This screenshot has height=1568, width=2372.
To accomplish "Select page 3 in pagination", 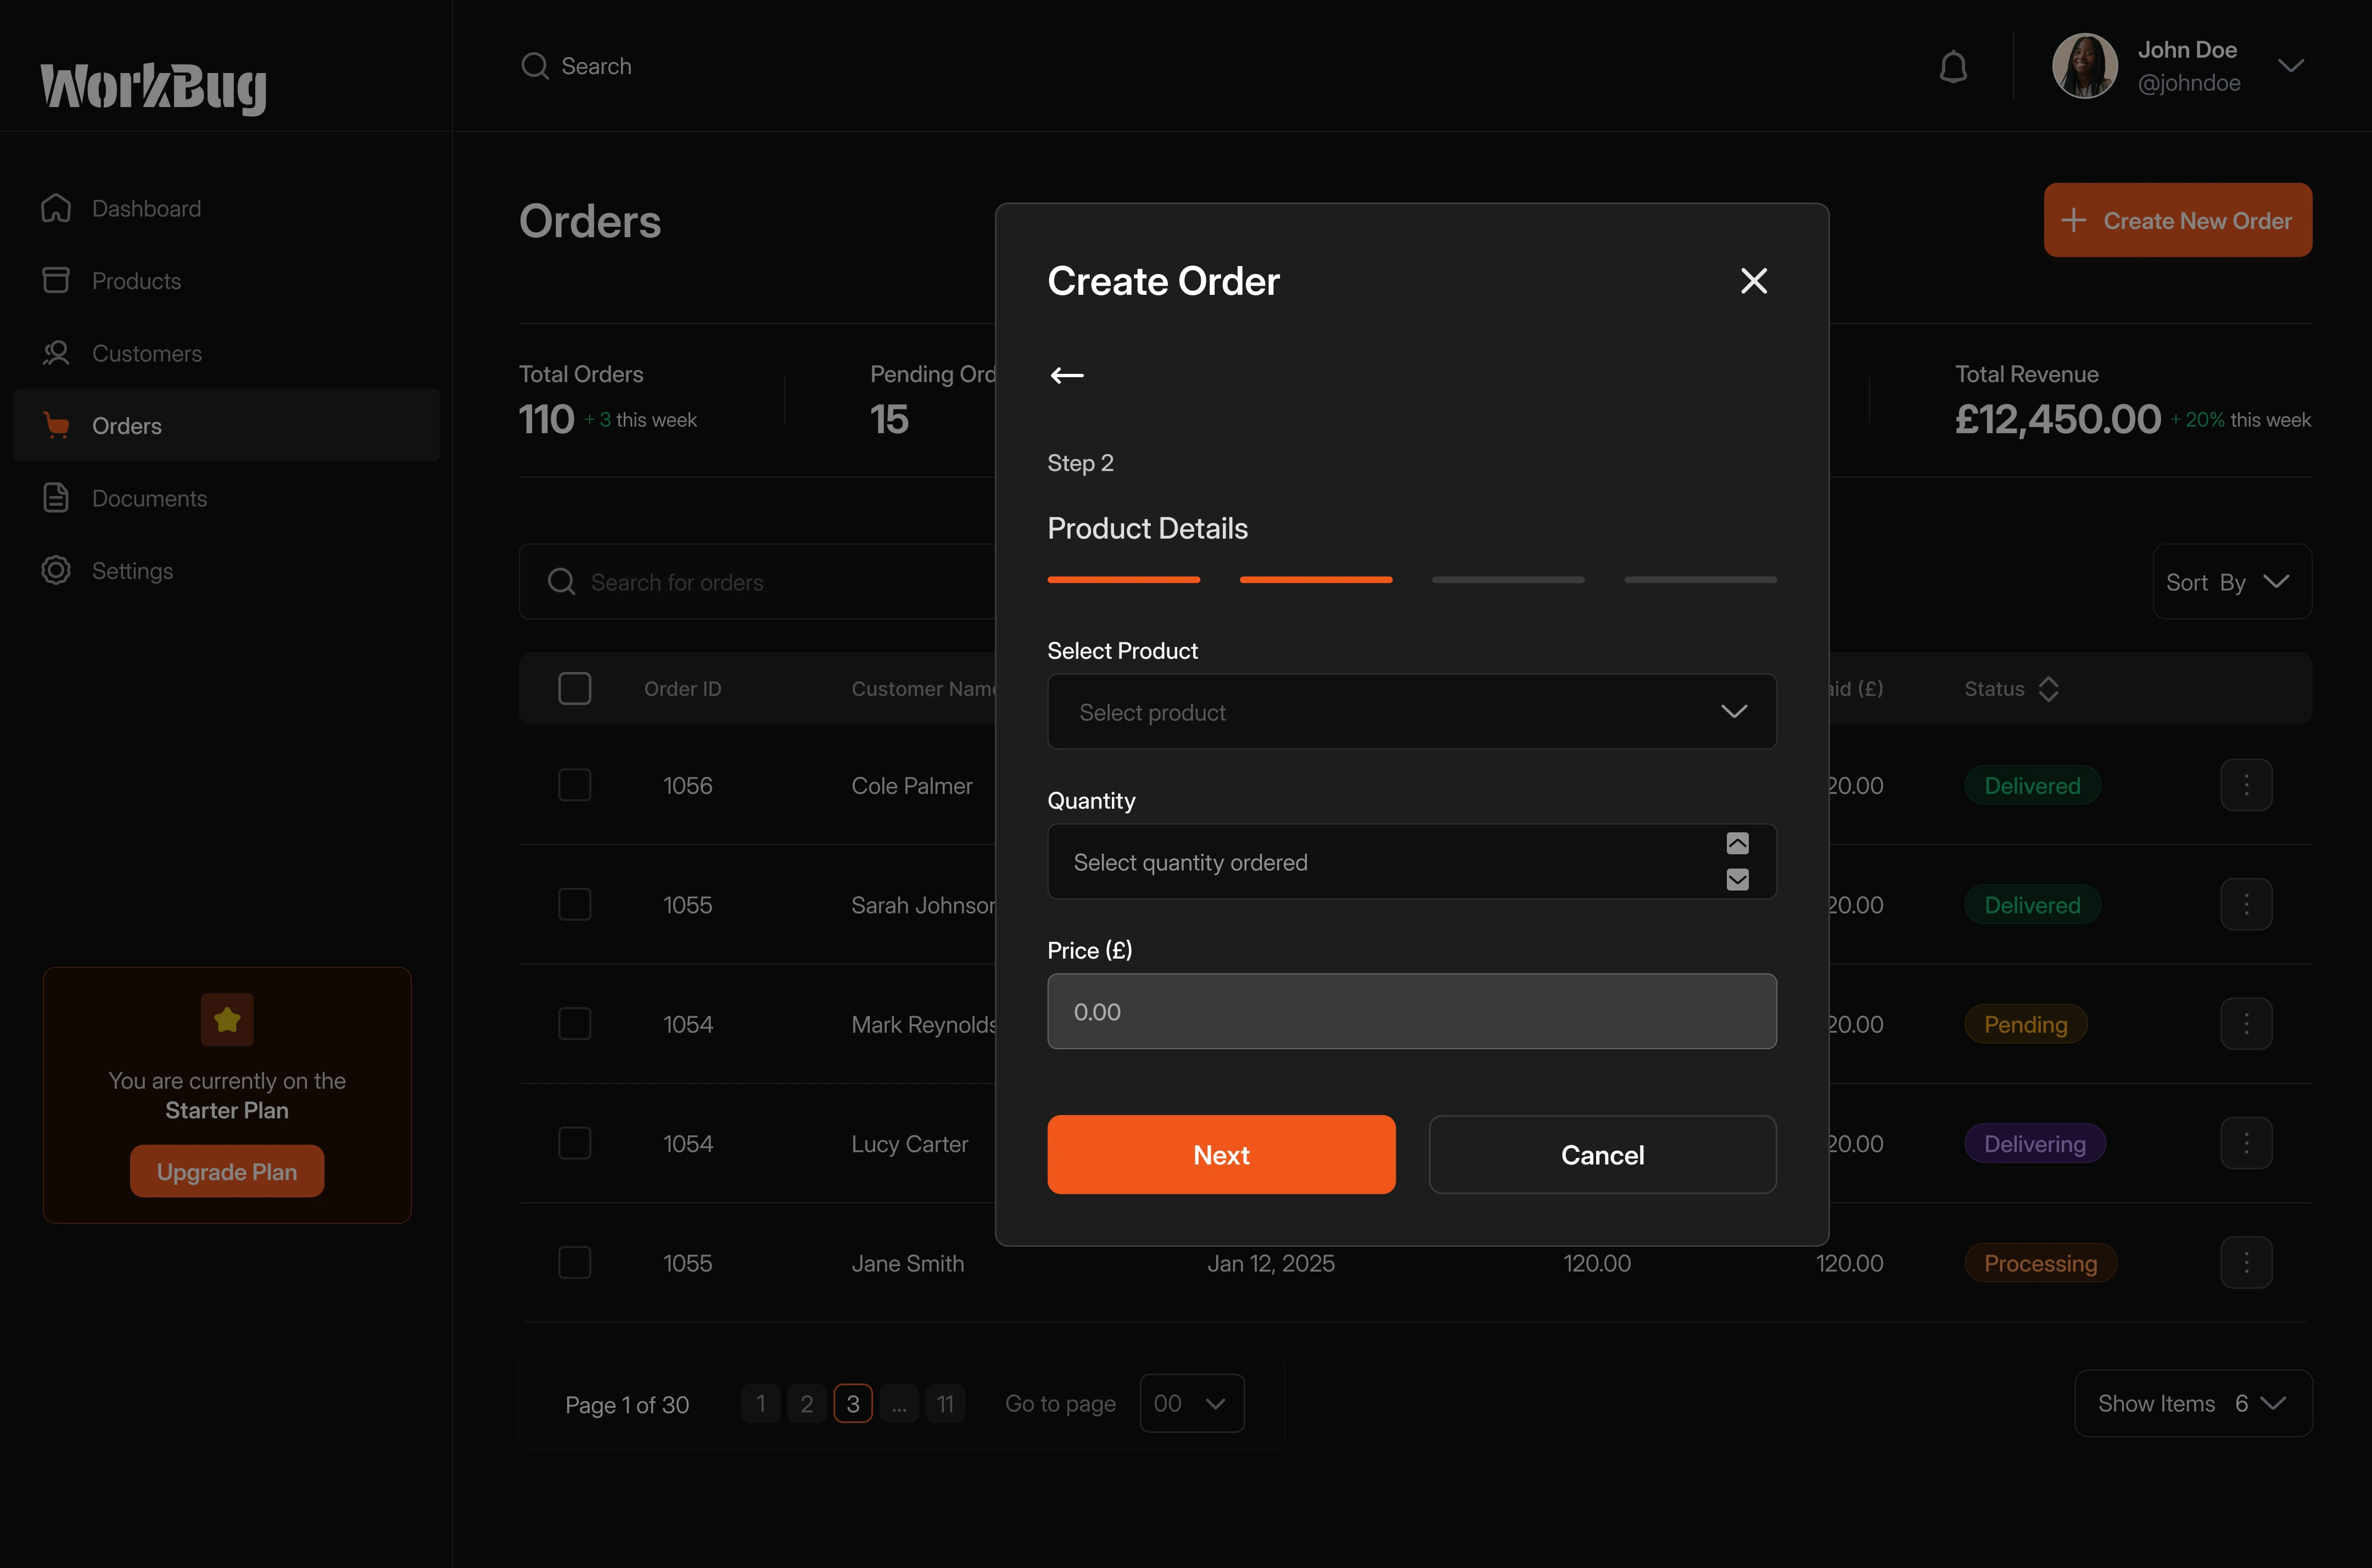I will point(853,1403).
